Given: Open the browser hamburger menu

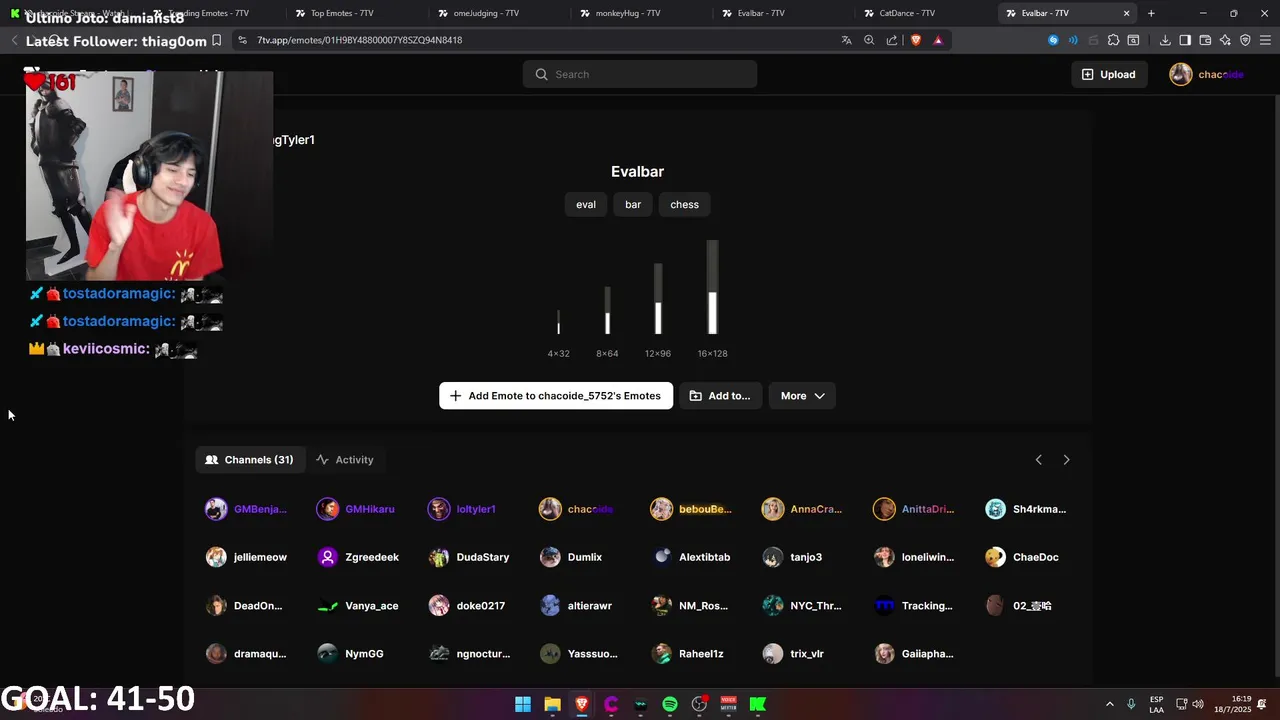Looking at the screenshot, I should pos(1265,40).
